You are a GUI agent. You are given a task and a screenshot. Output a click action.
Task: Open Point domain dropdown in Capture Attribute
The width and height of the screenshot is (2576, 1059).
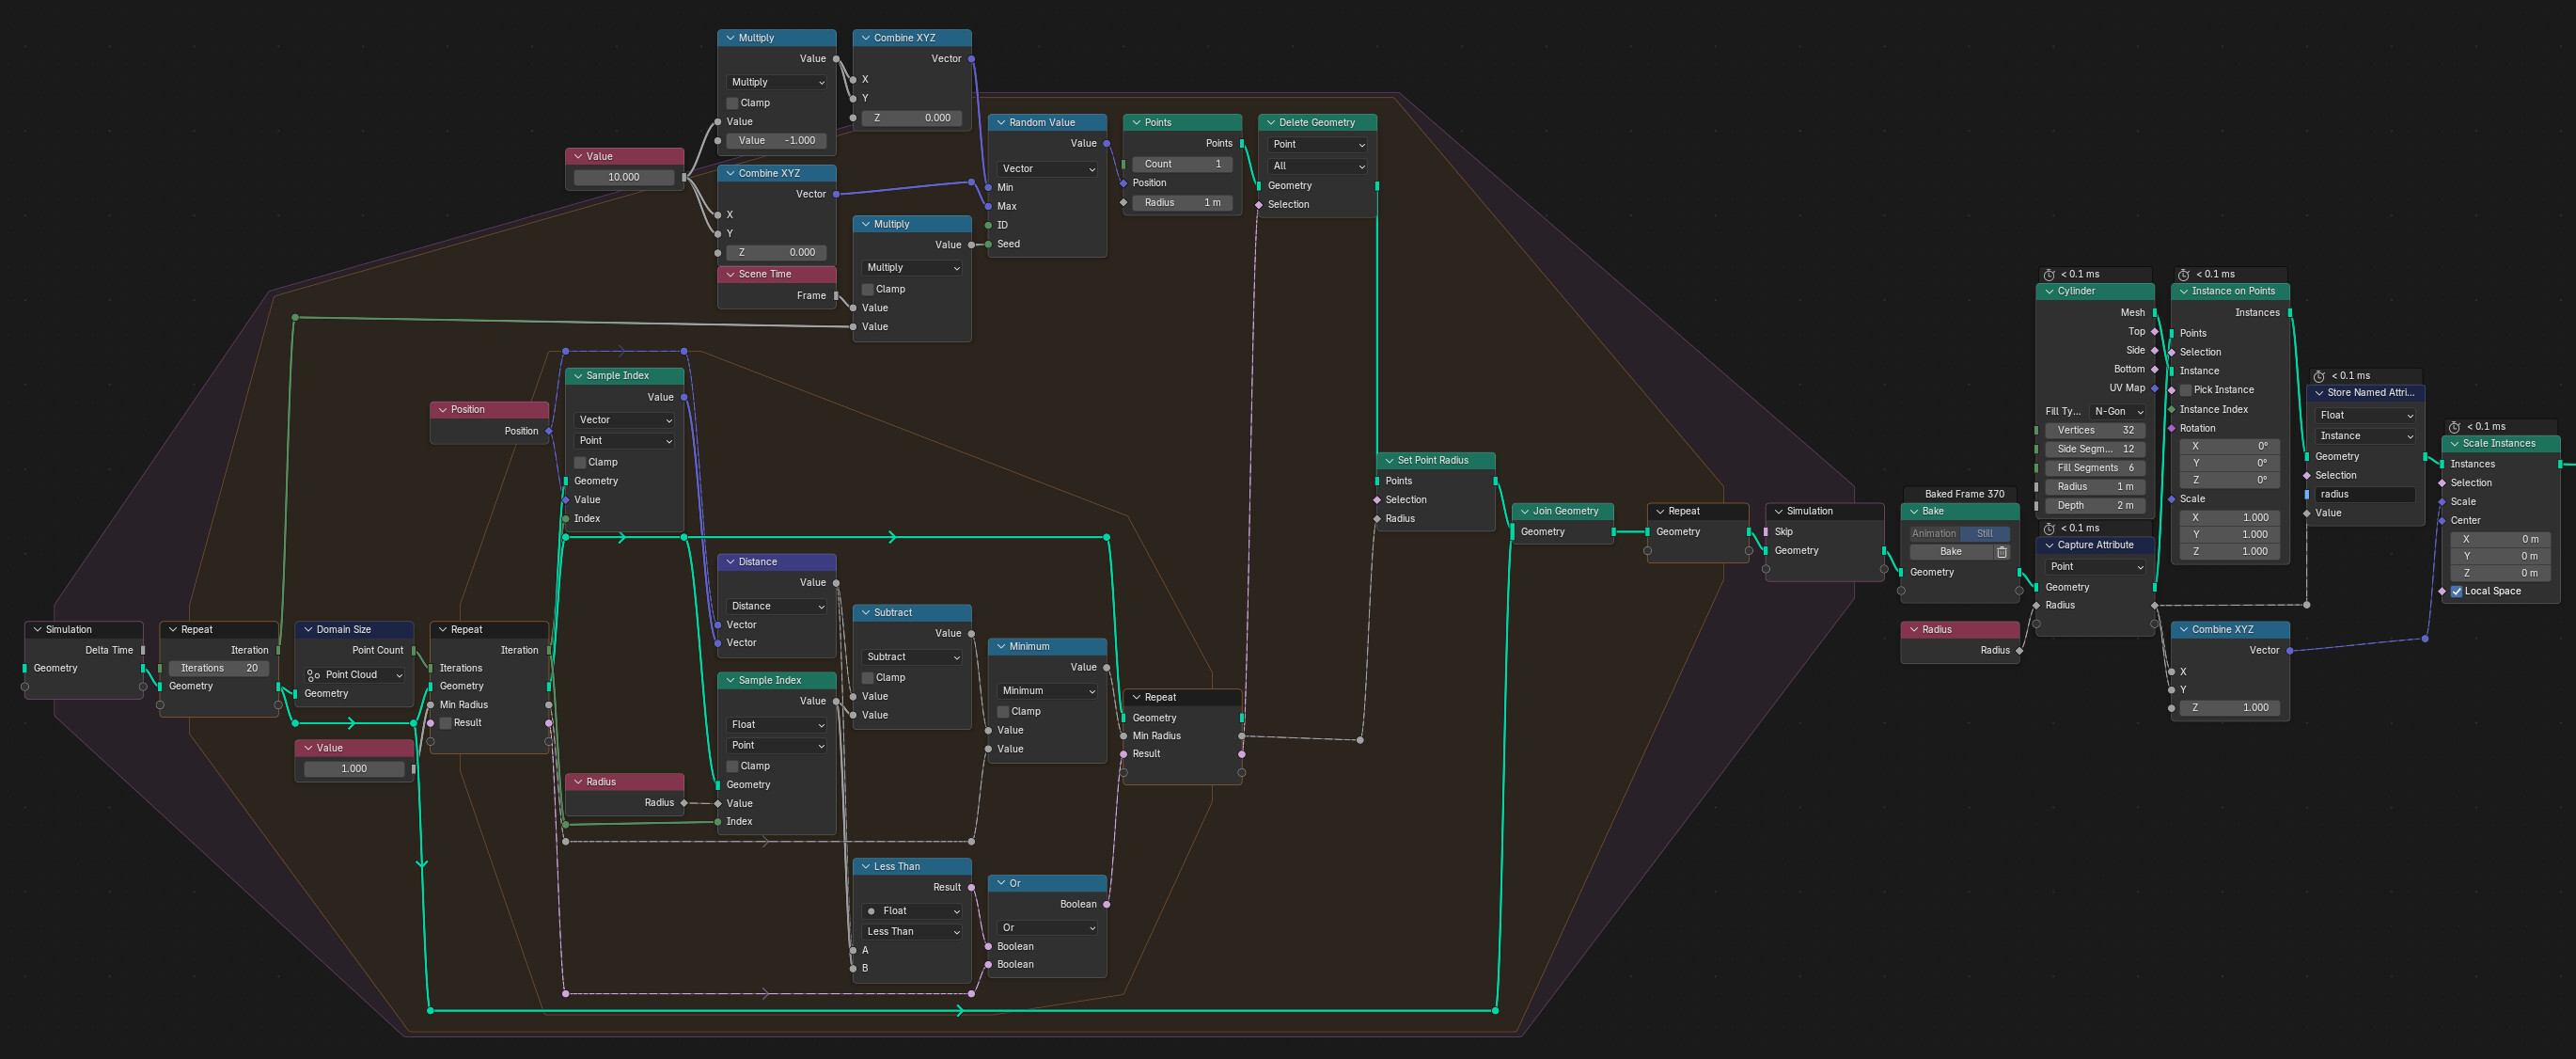coord(2095,567)
